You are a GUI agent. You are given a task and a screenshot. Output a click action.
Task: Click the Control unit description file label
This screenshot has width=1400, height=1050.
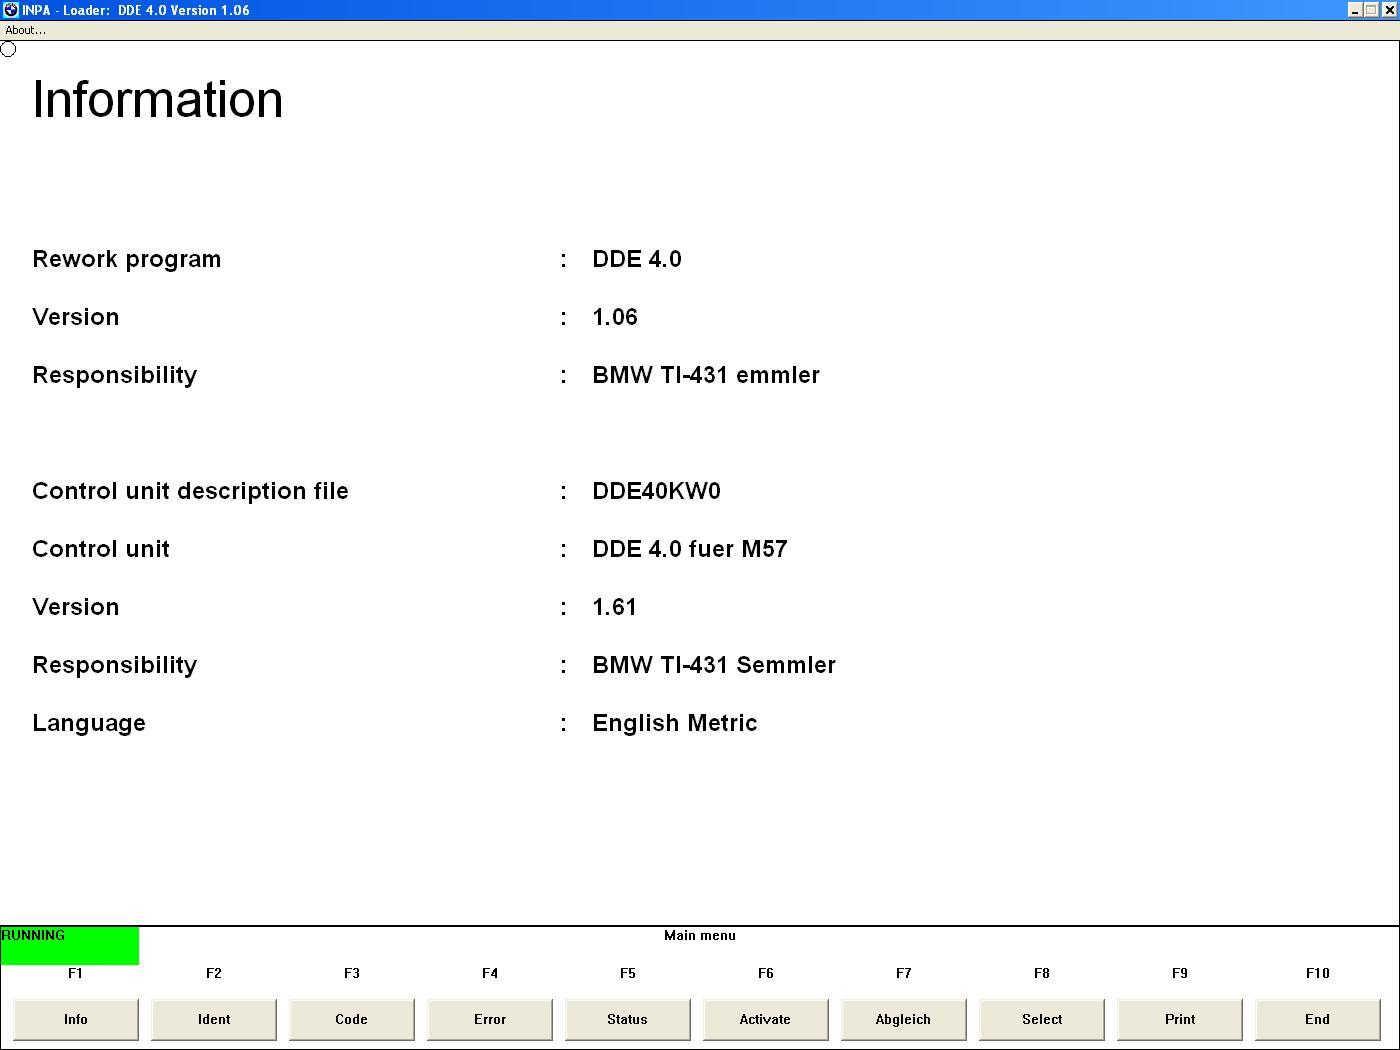coord(190,491)
